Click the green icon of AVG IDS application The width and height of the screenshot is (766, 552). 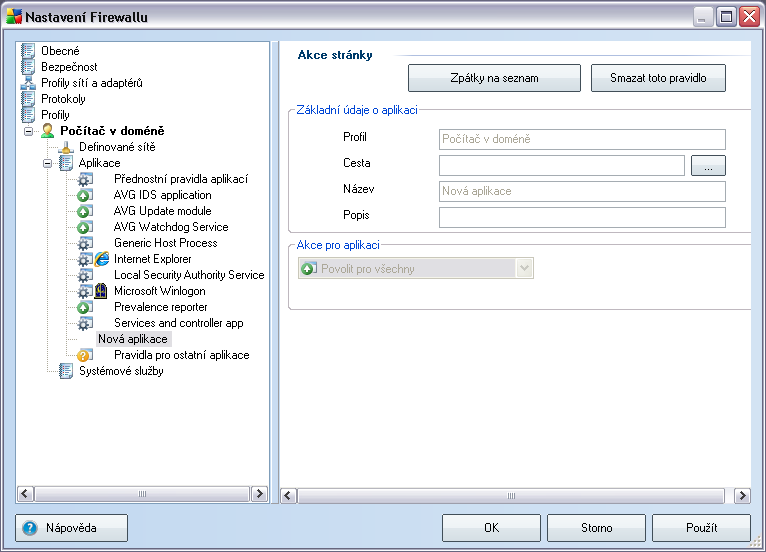coord(85,195)
